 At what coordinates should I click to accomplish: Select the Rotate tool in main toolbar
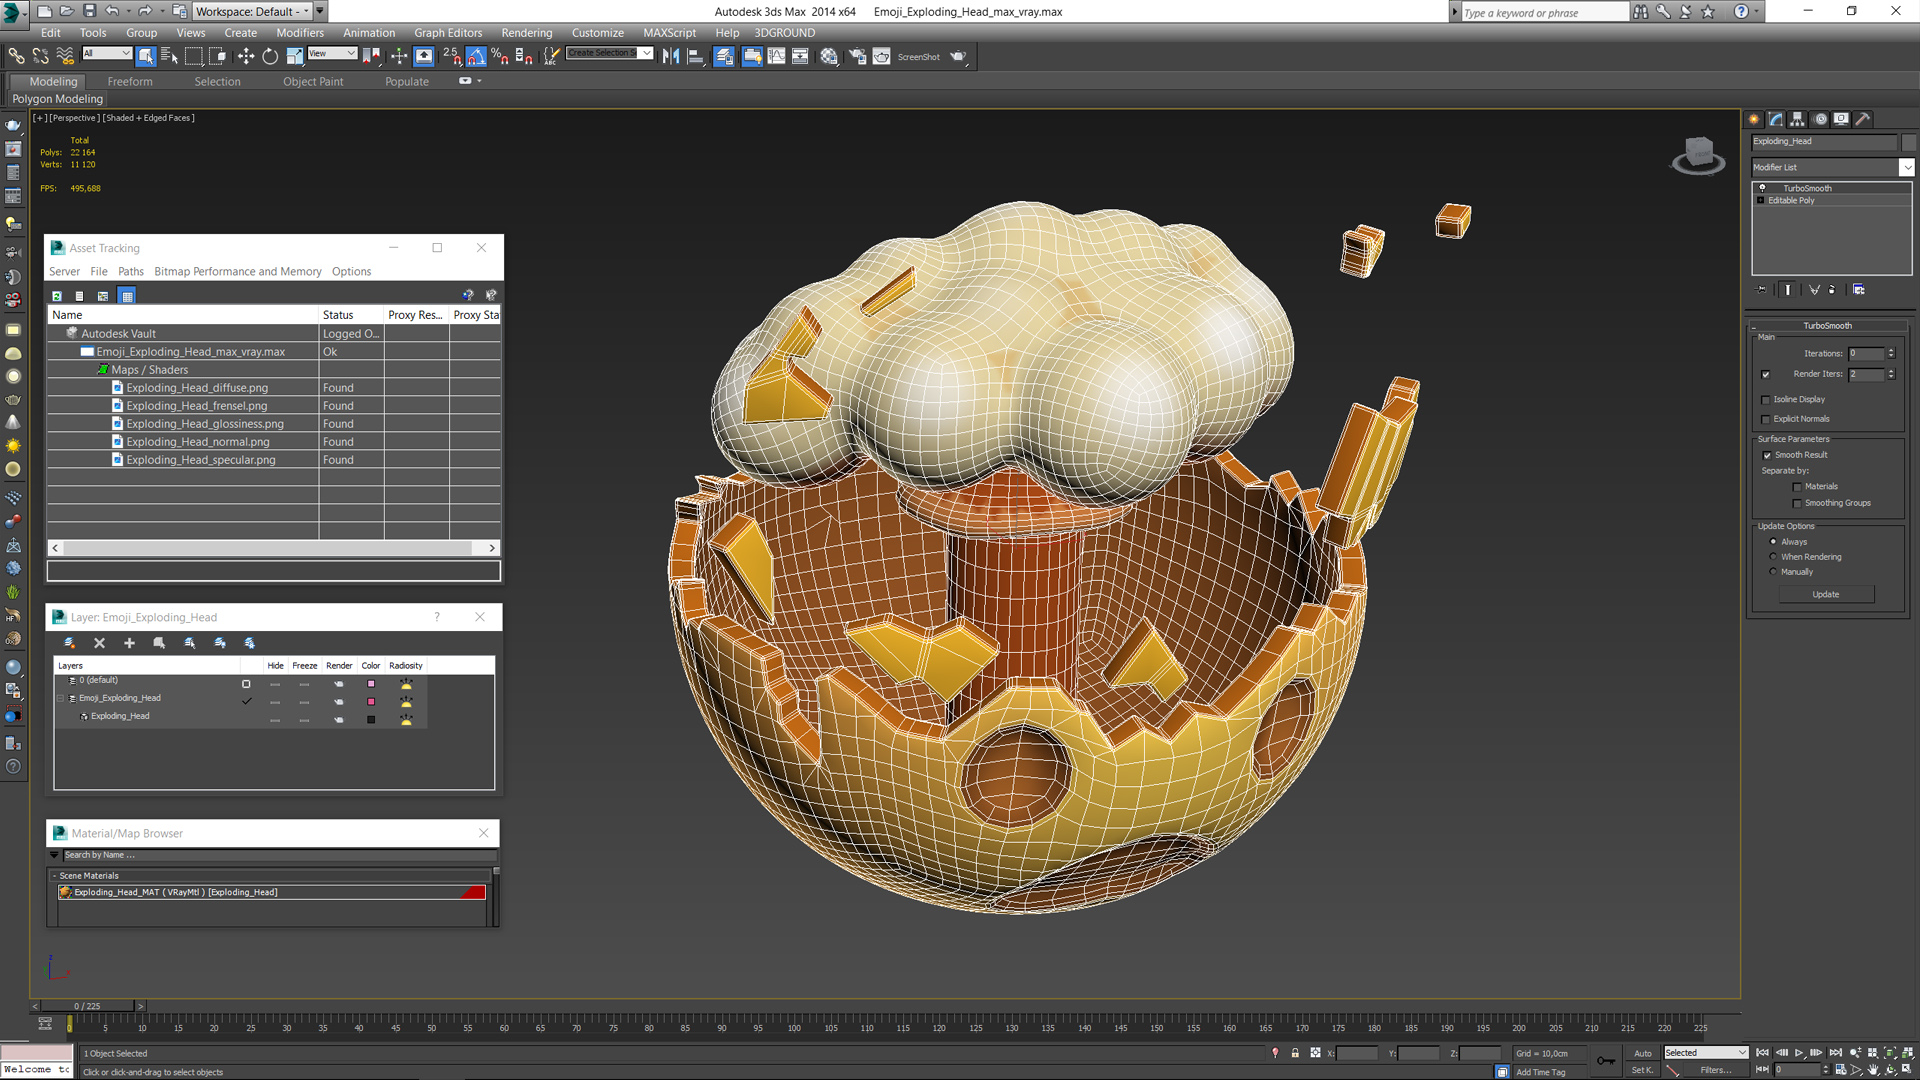(270, 57)
